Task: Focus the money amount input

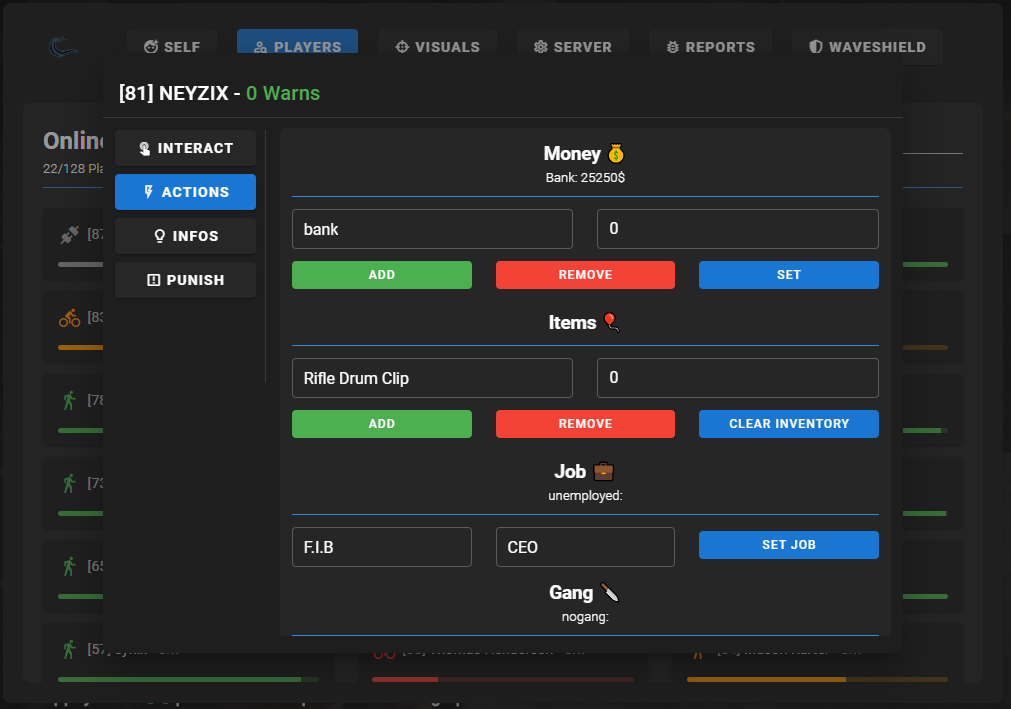Action: click(x=738, y=229)
